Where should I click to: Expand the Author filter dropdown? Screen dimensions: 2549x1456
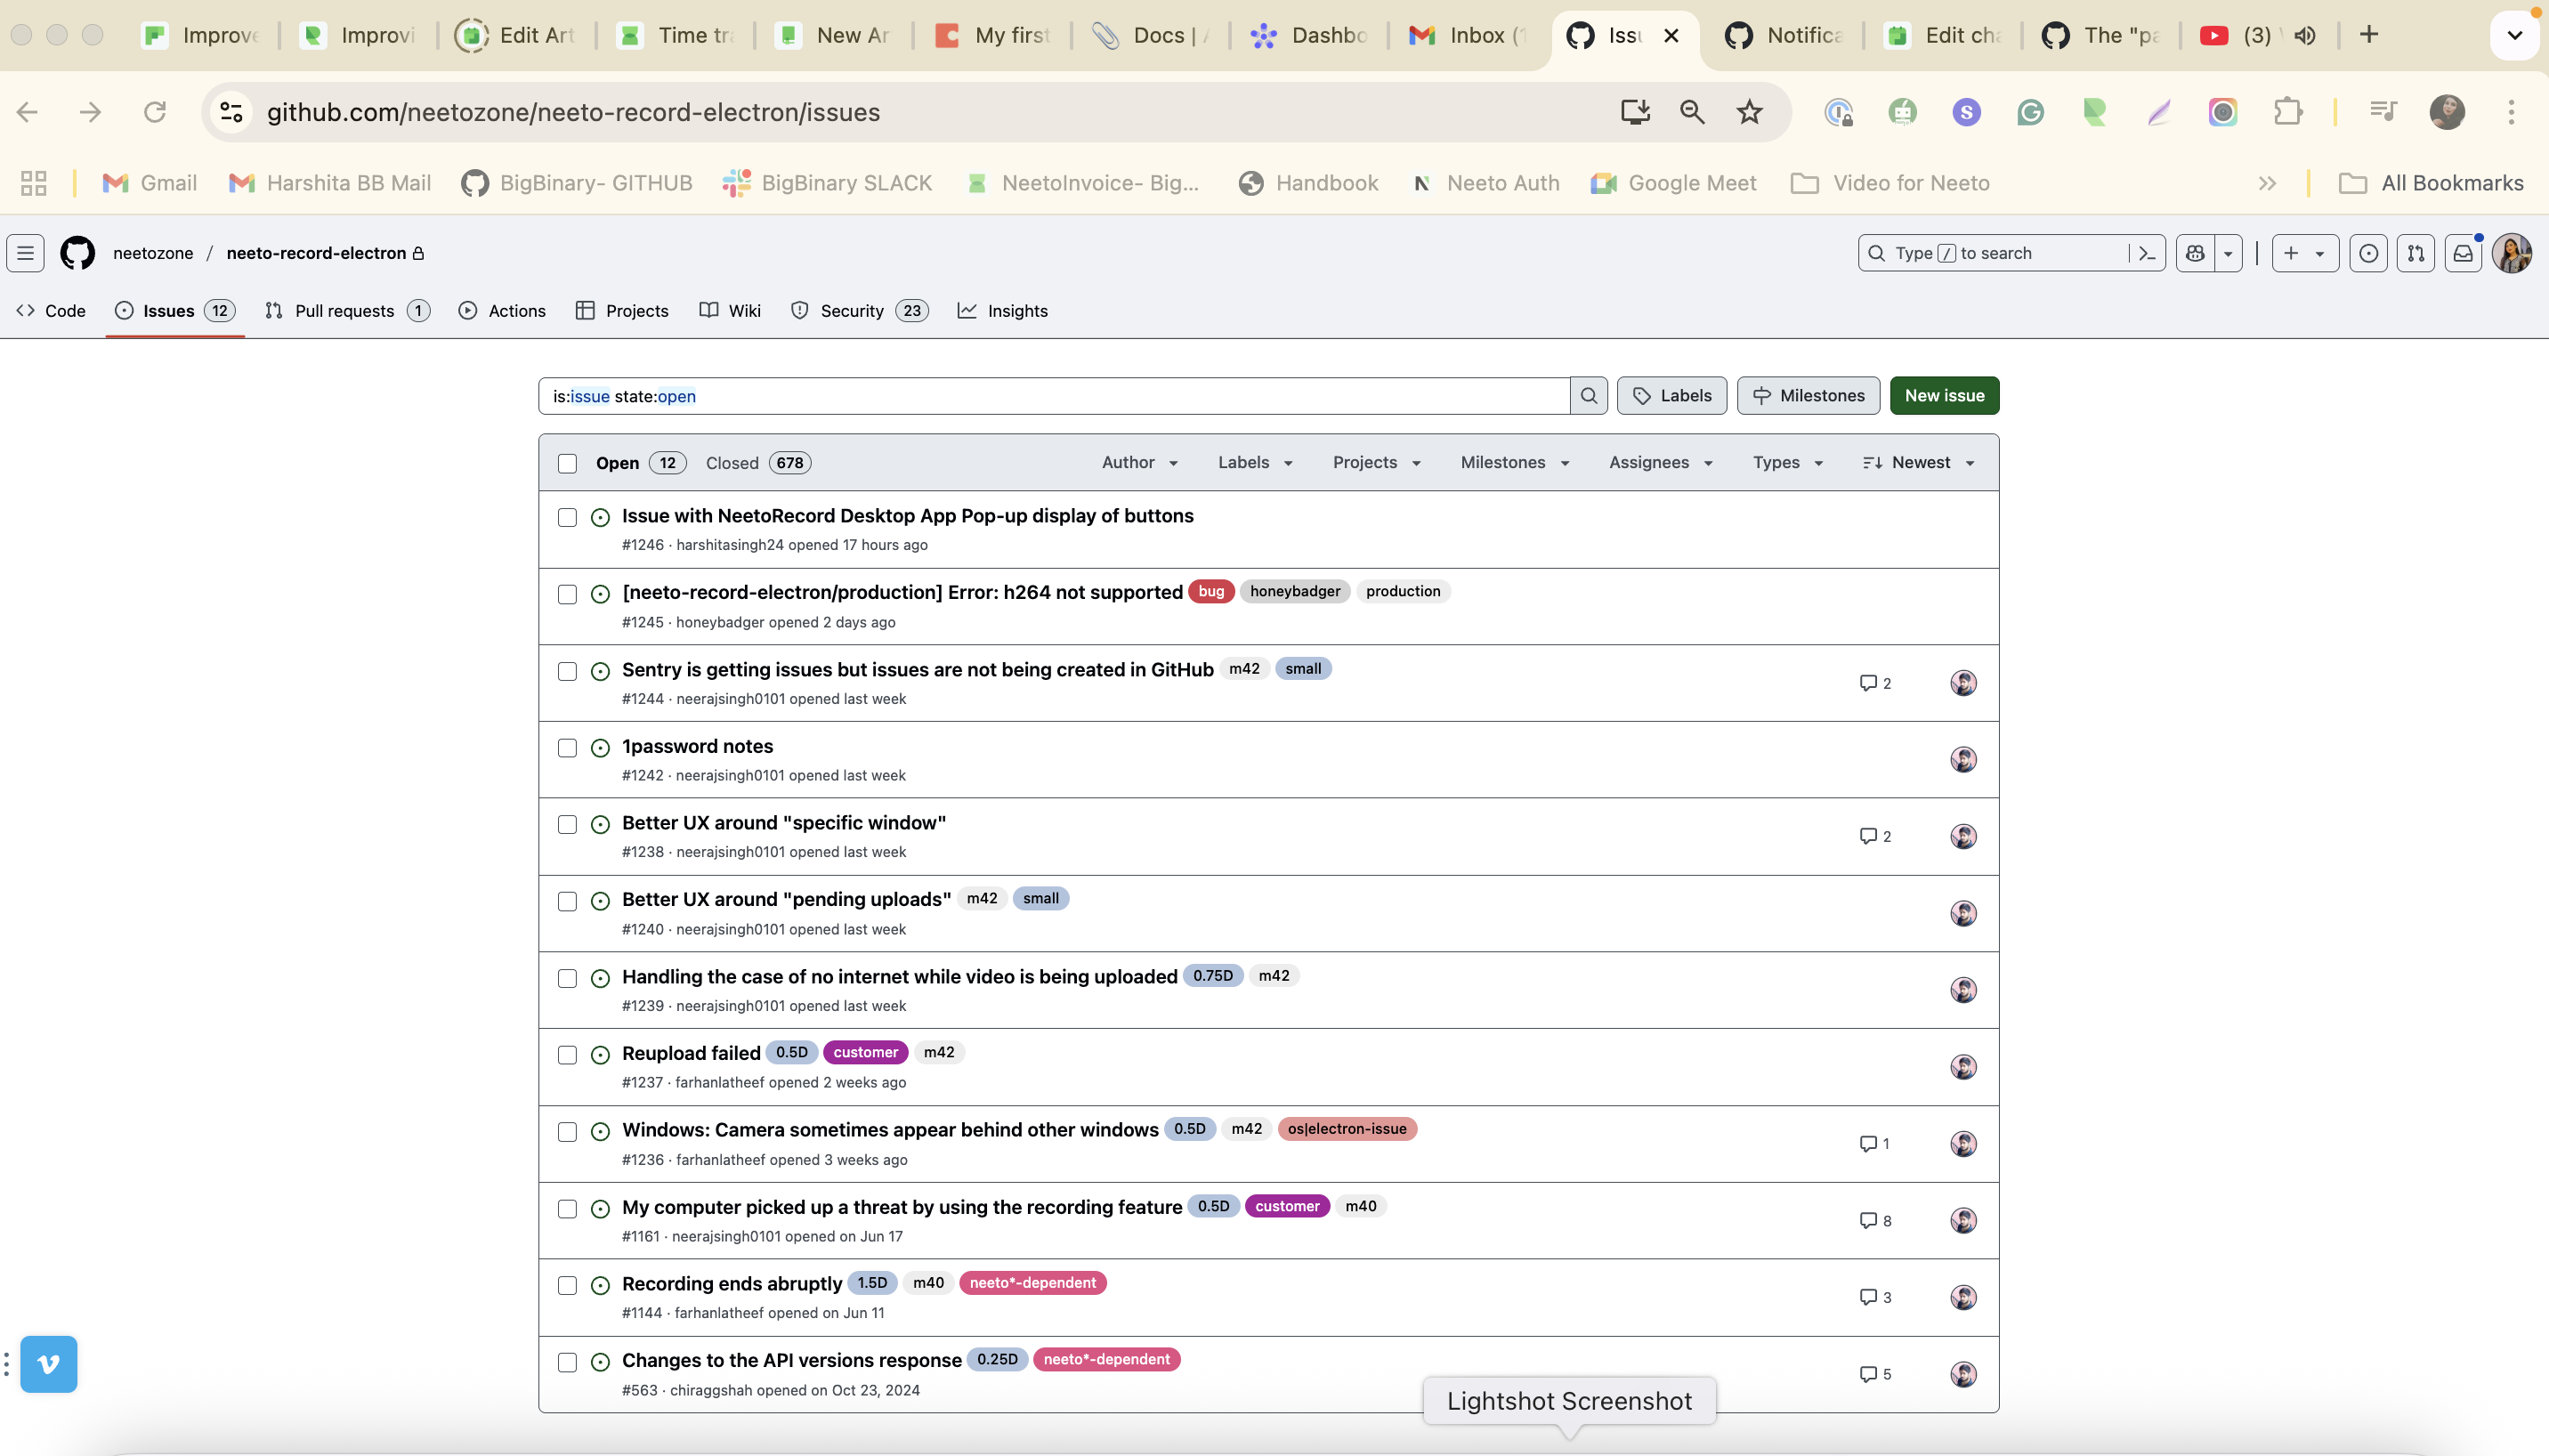(1139, 462)
